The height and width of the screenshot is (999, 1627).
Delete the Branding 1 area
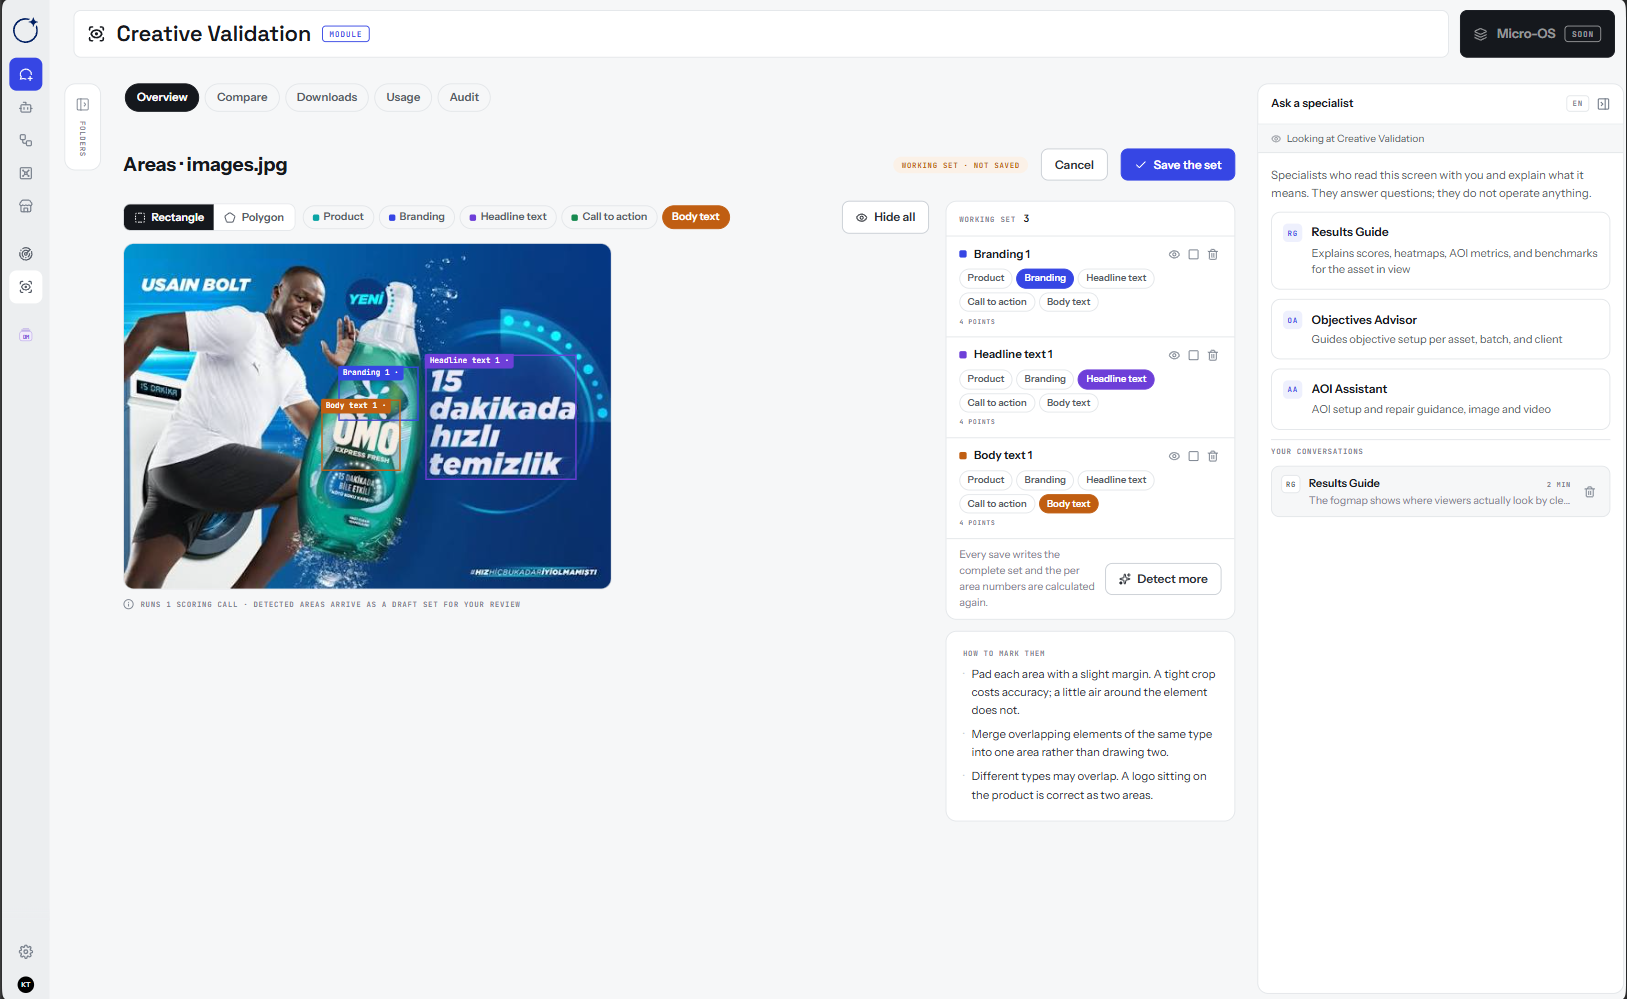coord(1213,255)
